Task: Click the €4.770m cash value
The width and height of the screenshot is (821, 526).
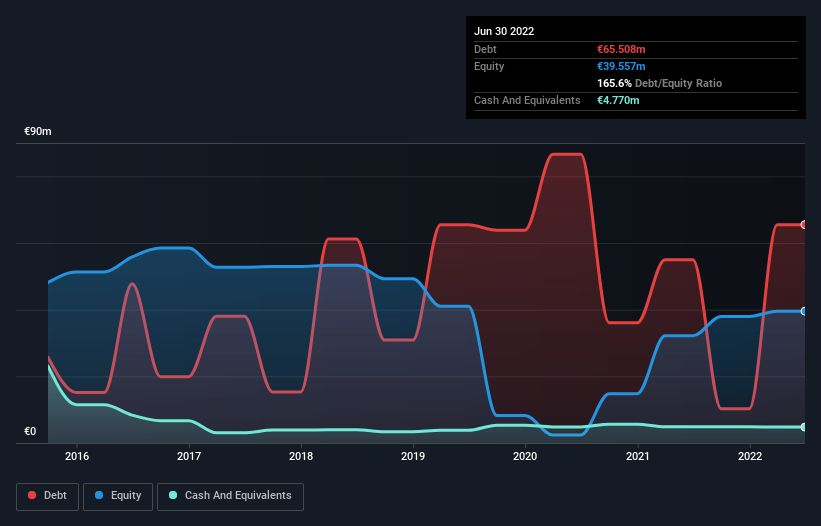Action: pos(618,100)
